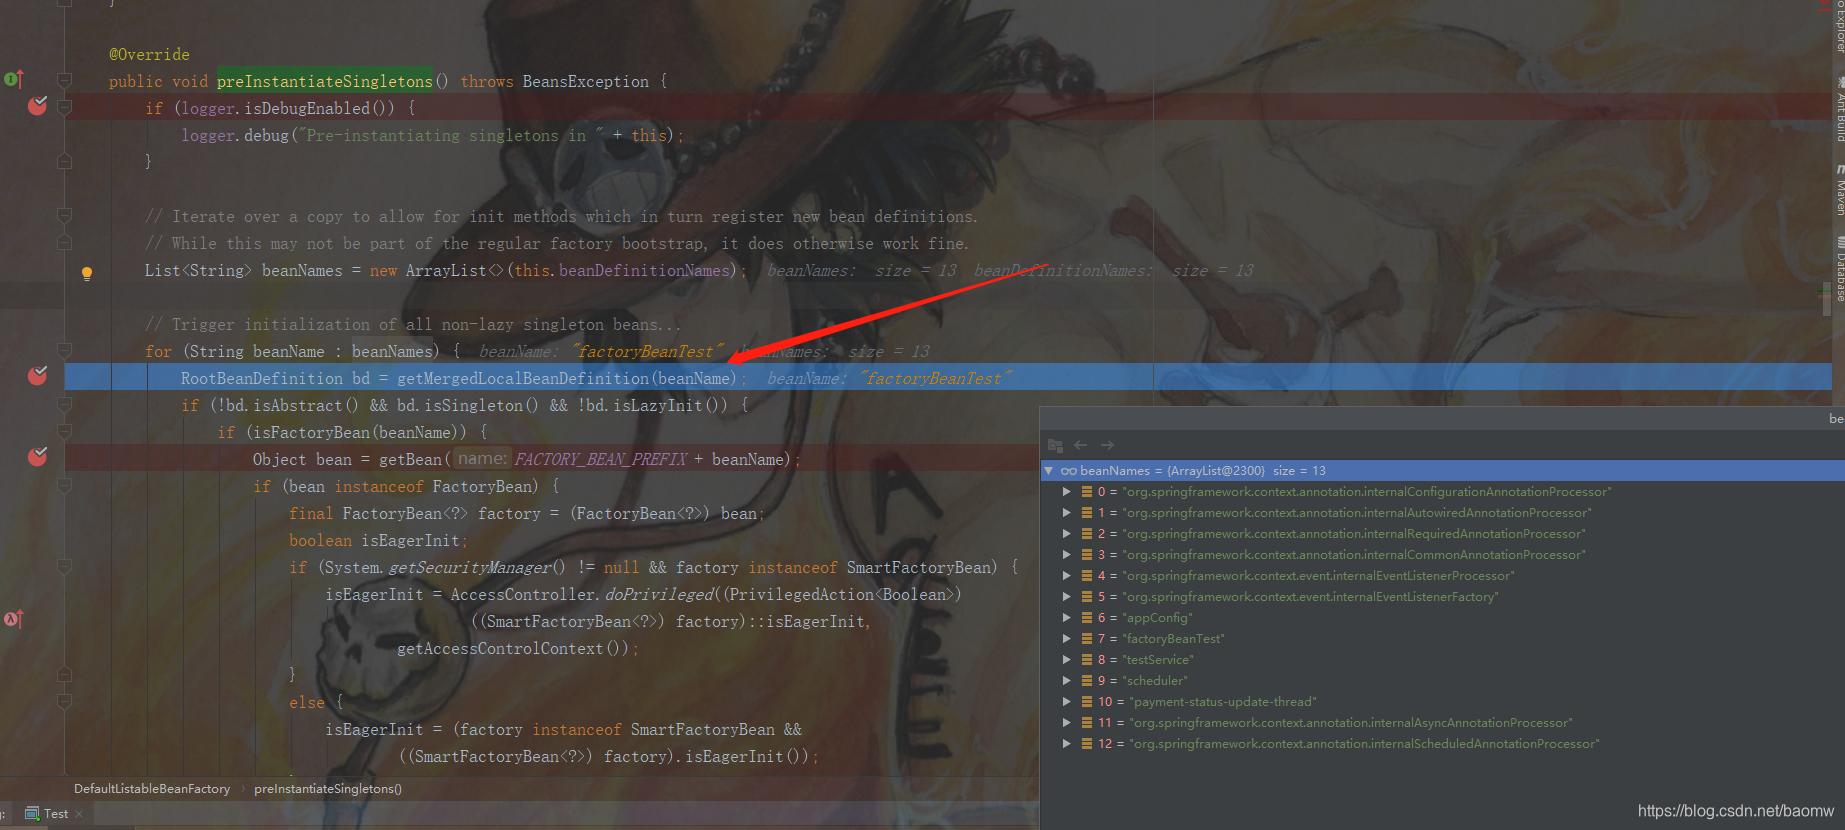1845x830 pixels.
Task: Click the tree view icon in evaluation popup toolbar
Action: 1055,445
